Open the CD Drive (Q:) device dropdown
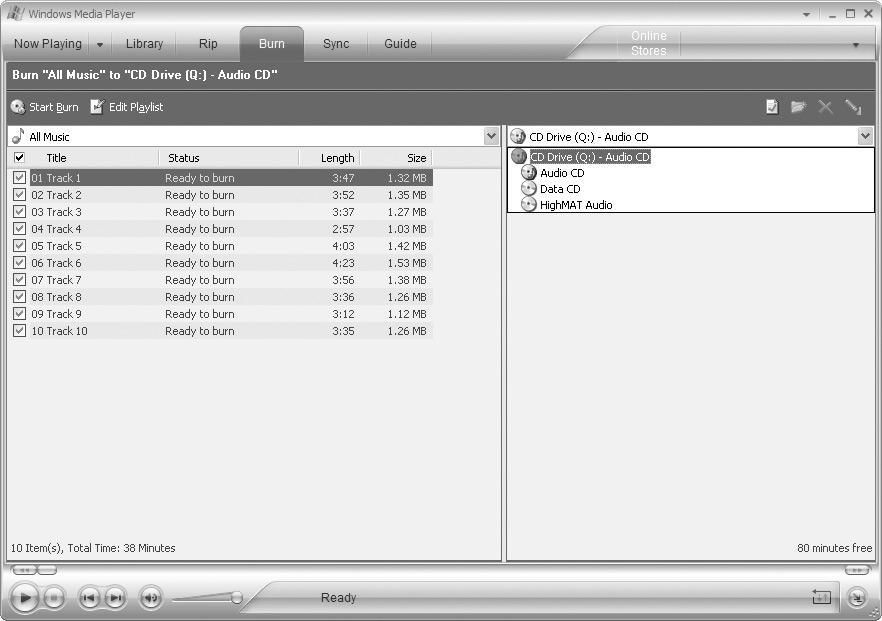The image size is (882, 621). (865, 136)
